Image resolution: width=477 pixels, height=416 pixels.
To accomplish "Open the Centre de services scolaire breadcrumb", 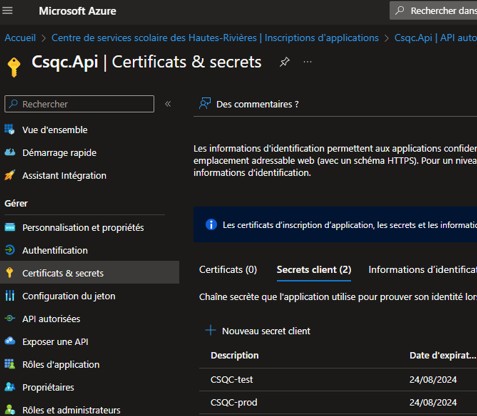I will click(215, 38).
